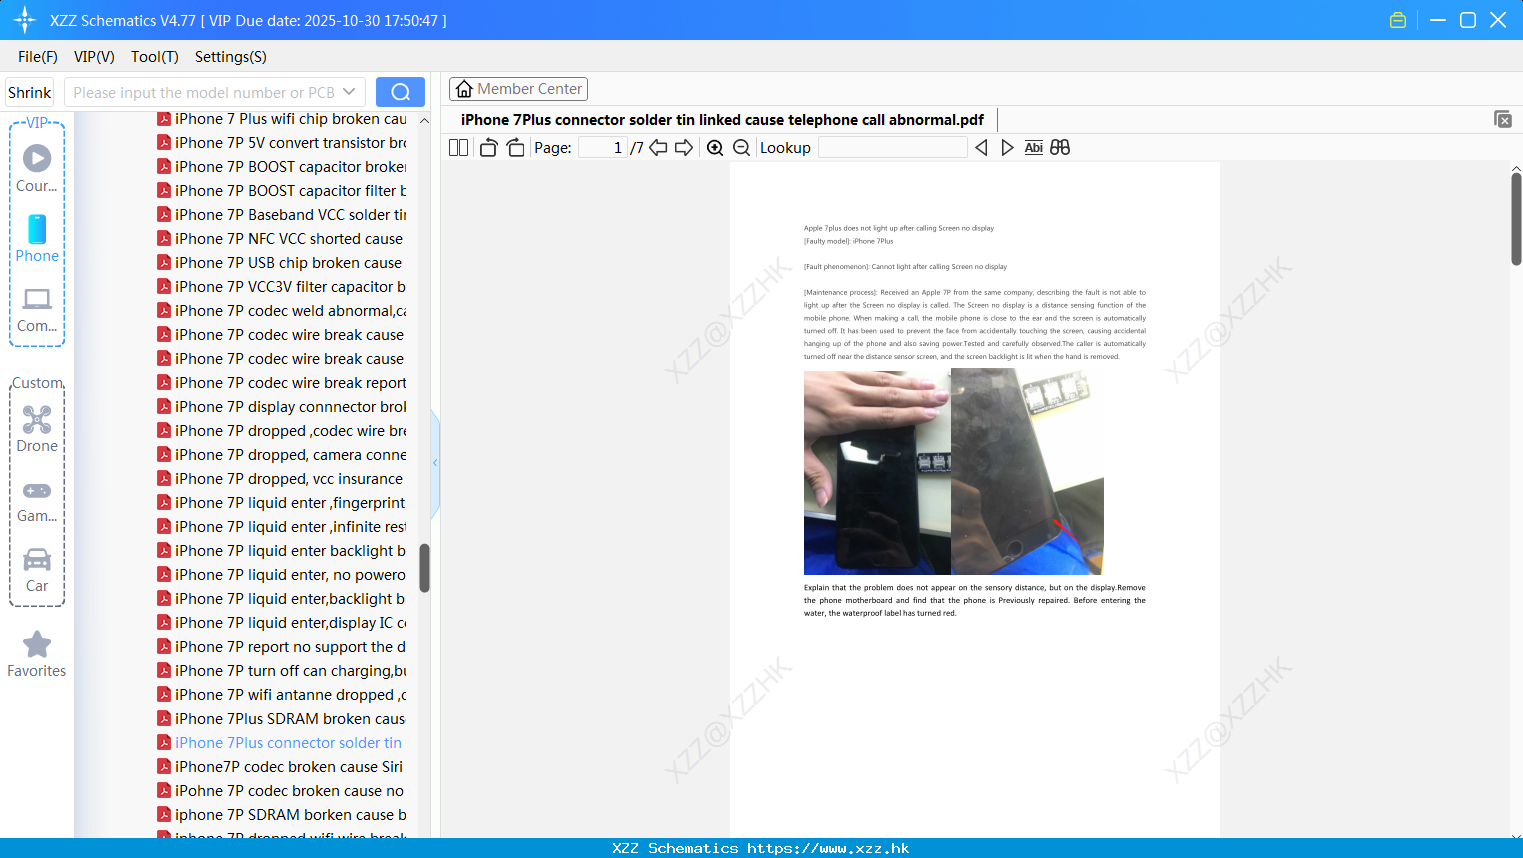This screenshot has height=858, width=1523.
Task: Open iPhone 7P liquid enter, no power file
Action: [x=282, y=575]
